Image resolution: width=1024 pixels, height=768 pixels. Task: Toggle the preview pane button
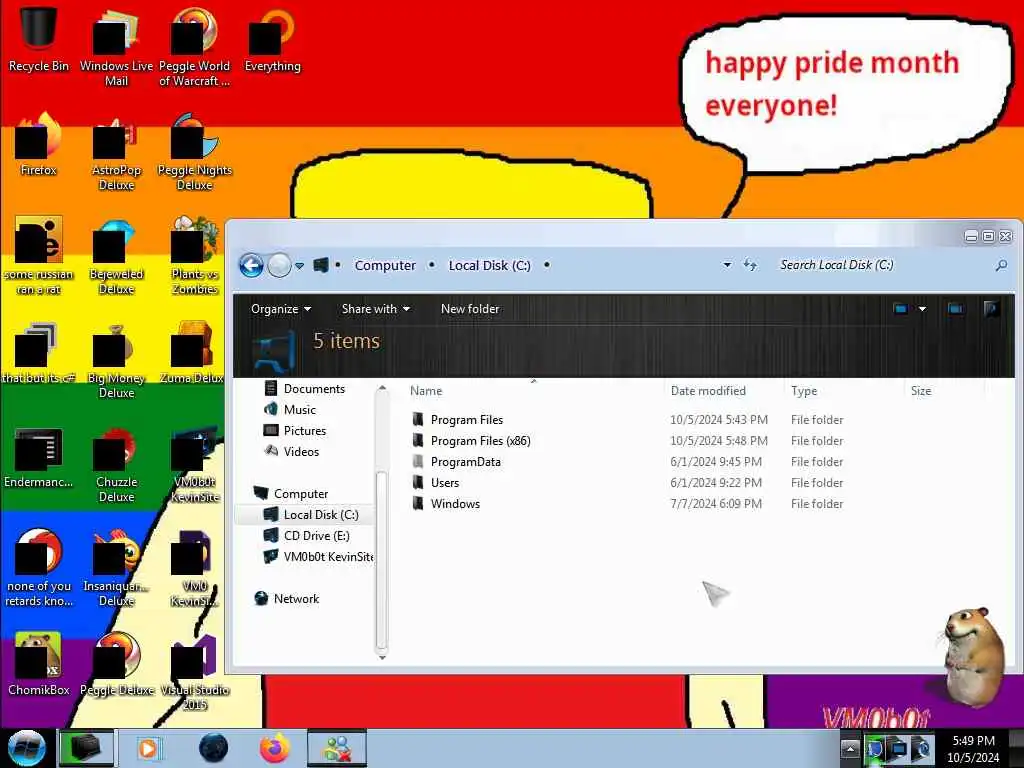tap(955, 308)
